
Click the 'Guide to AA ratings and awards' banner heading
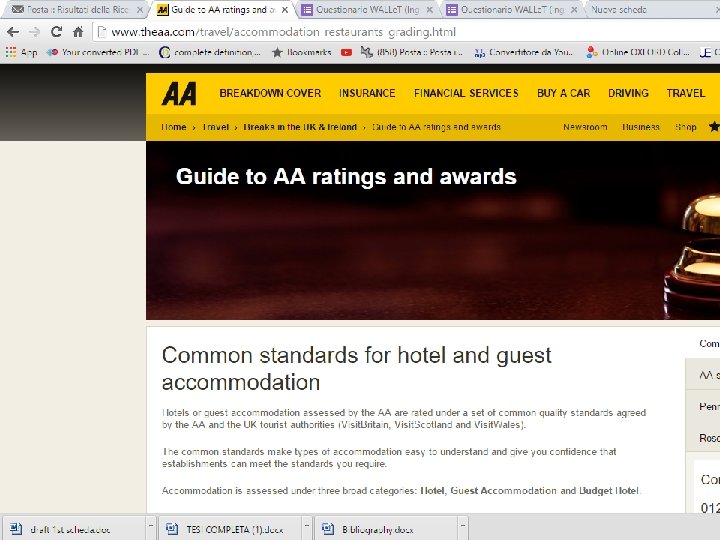[346, 177]
